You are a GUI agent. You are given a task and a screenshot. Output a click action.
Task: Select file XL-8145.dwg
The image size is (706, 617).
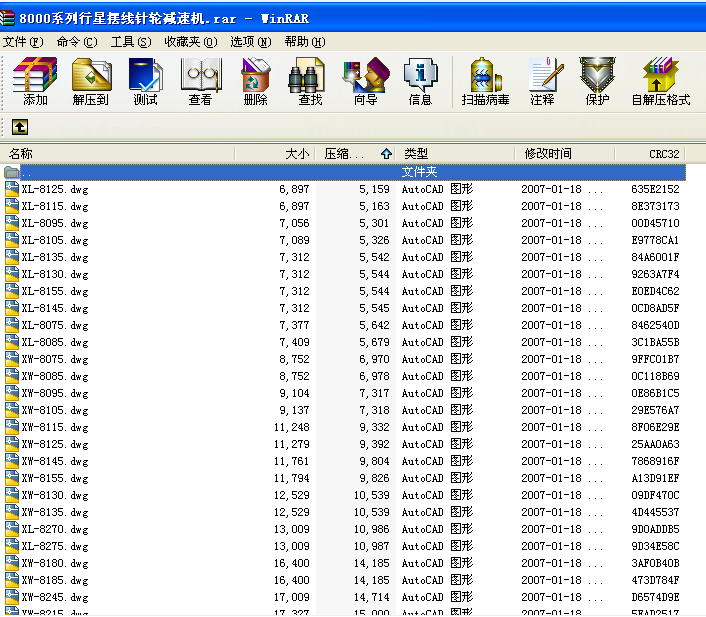(55, 308)
